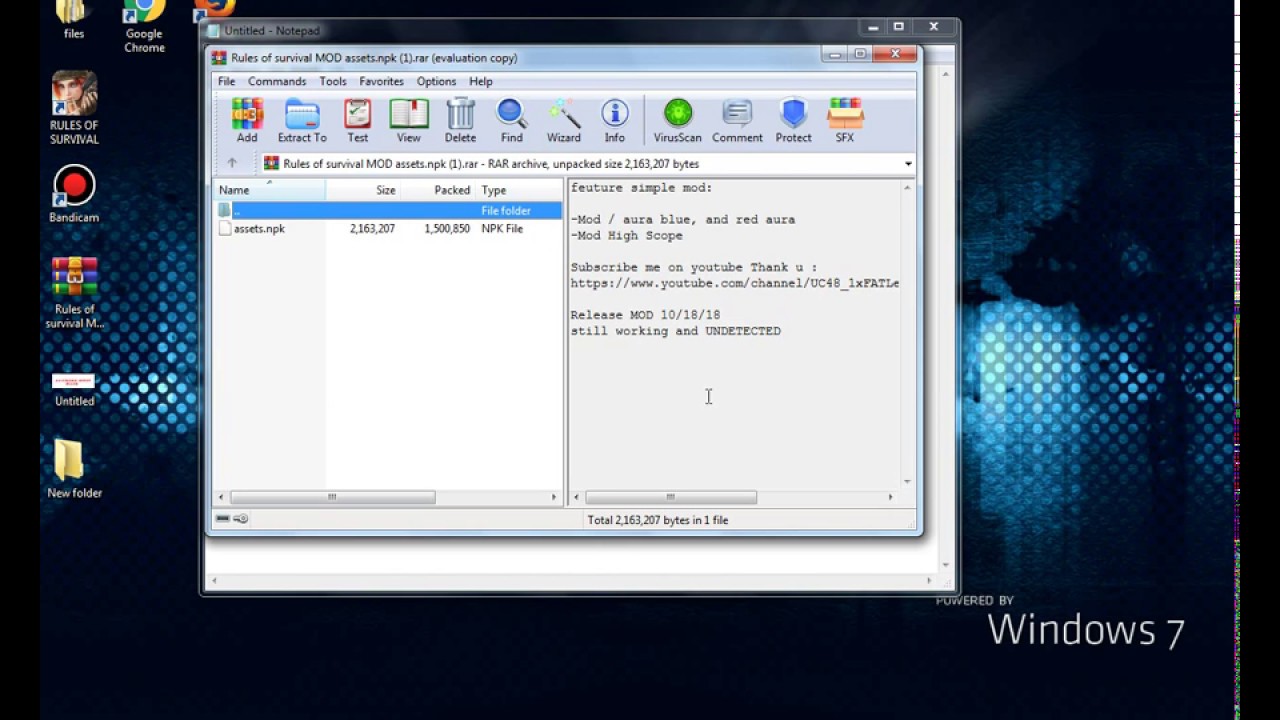Click comment pane scroll-down arrow
1280x720 pixels.
[x=908, y=481]
